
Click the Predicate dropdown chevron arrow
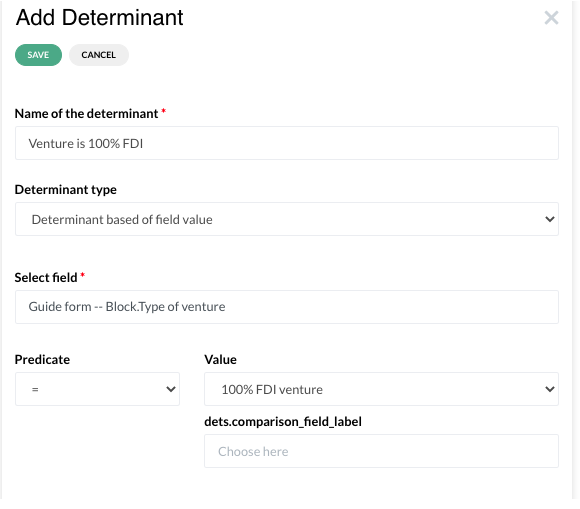[x=171, y=389]
